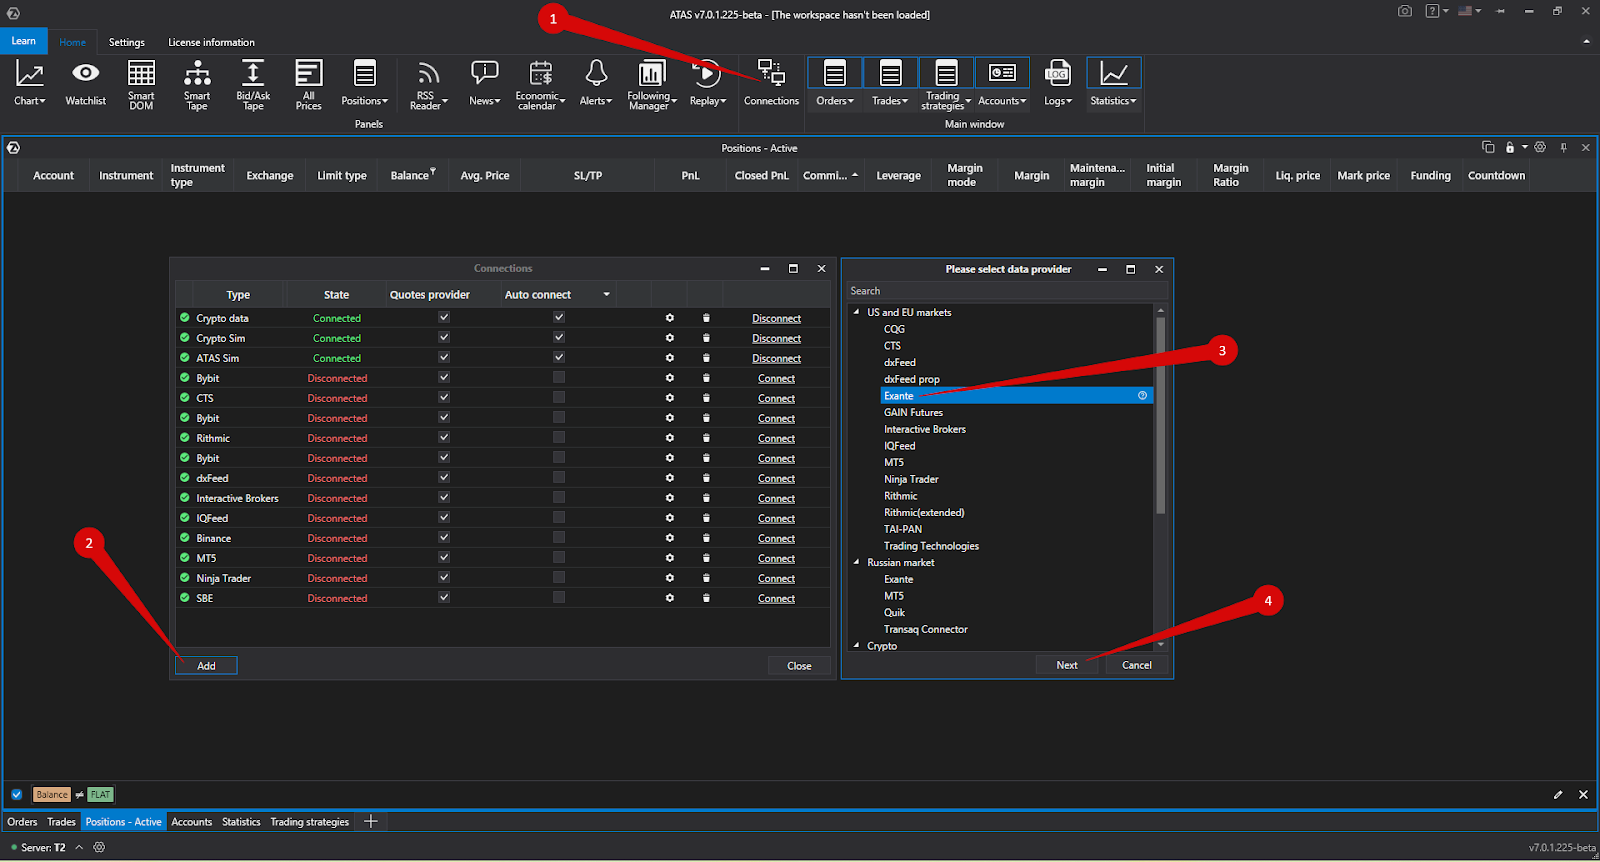The height and width of the screenshot is (862, 1600).
Task: Open the Chart tool icon
Action: pos(30,74)
